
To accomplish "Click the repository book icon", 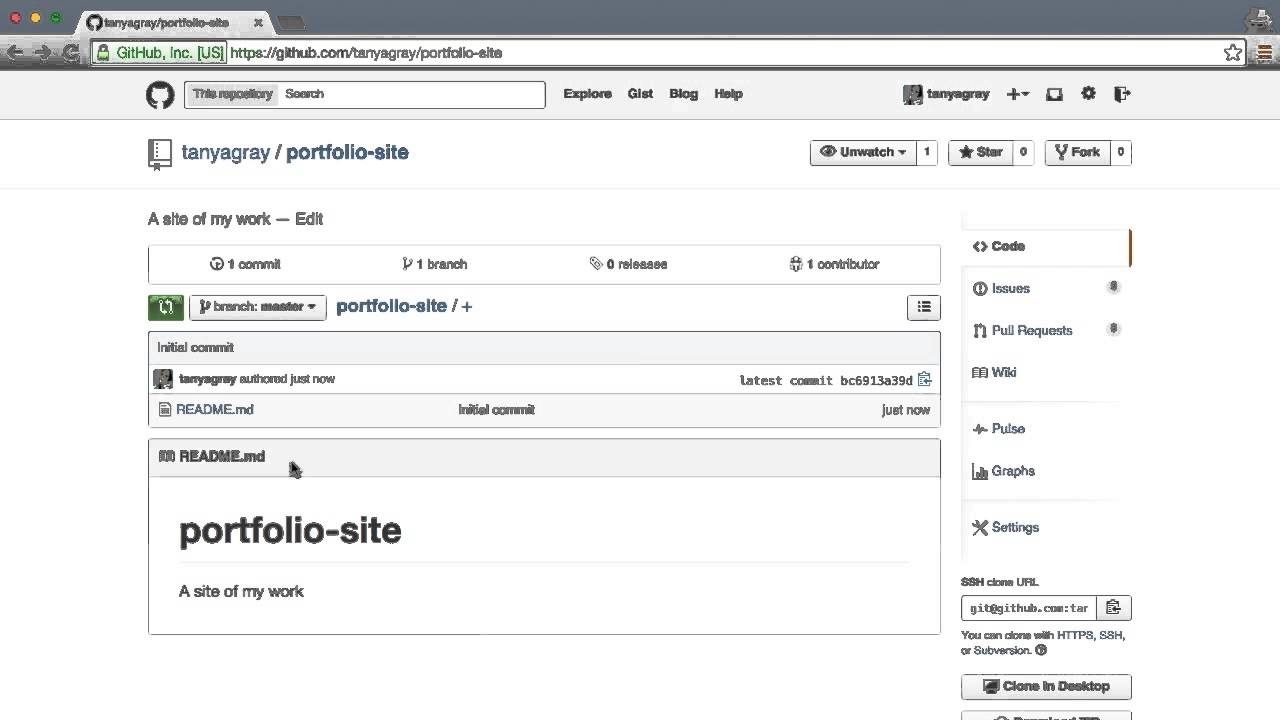I will coord(159,153).
